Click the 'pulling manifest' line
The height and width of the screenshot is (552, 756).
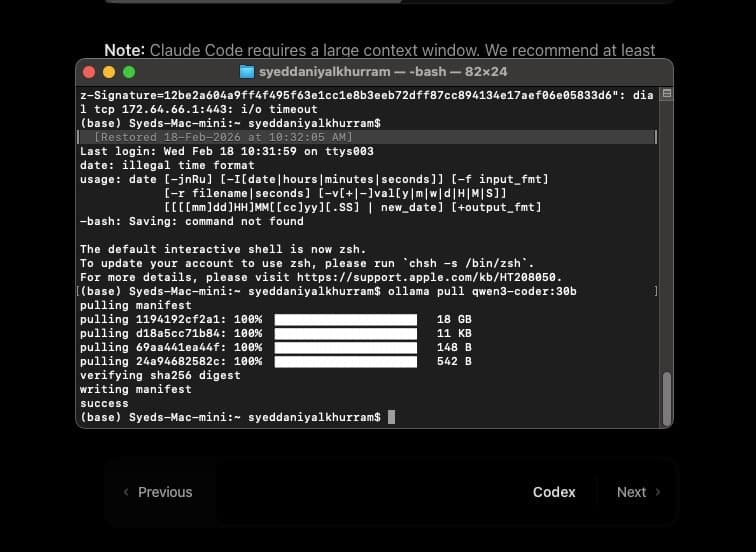pos(135,305)
